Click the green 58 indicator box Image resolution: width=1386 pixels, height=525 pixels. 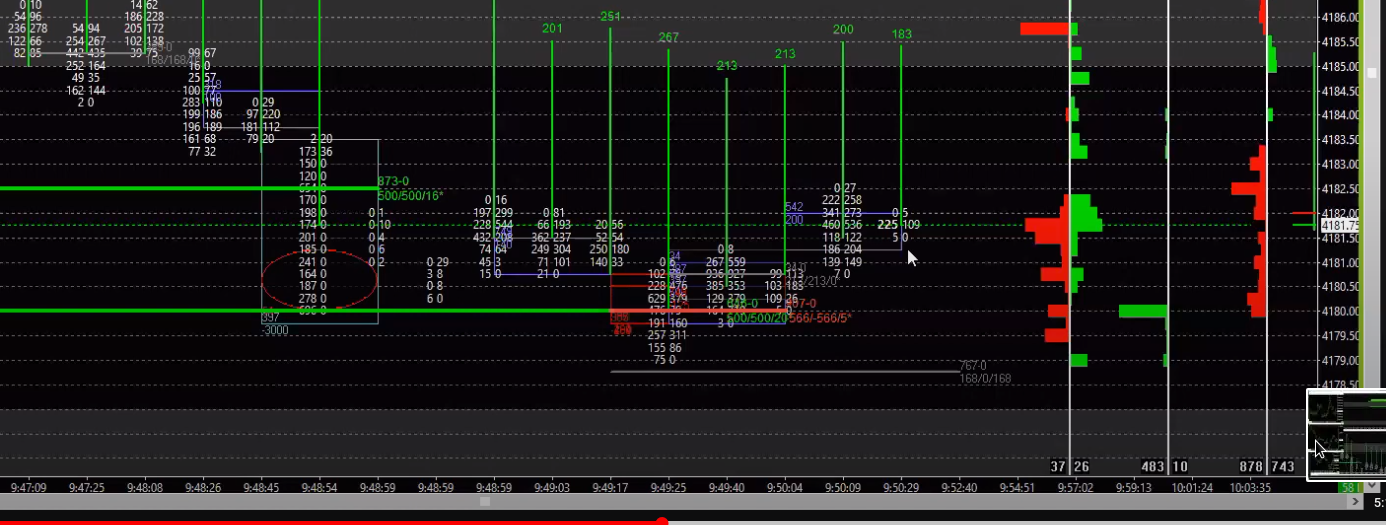[1349, 487]
